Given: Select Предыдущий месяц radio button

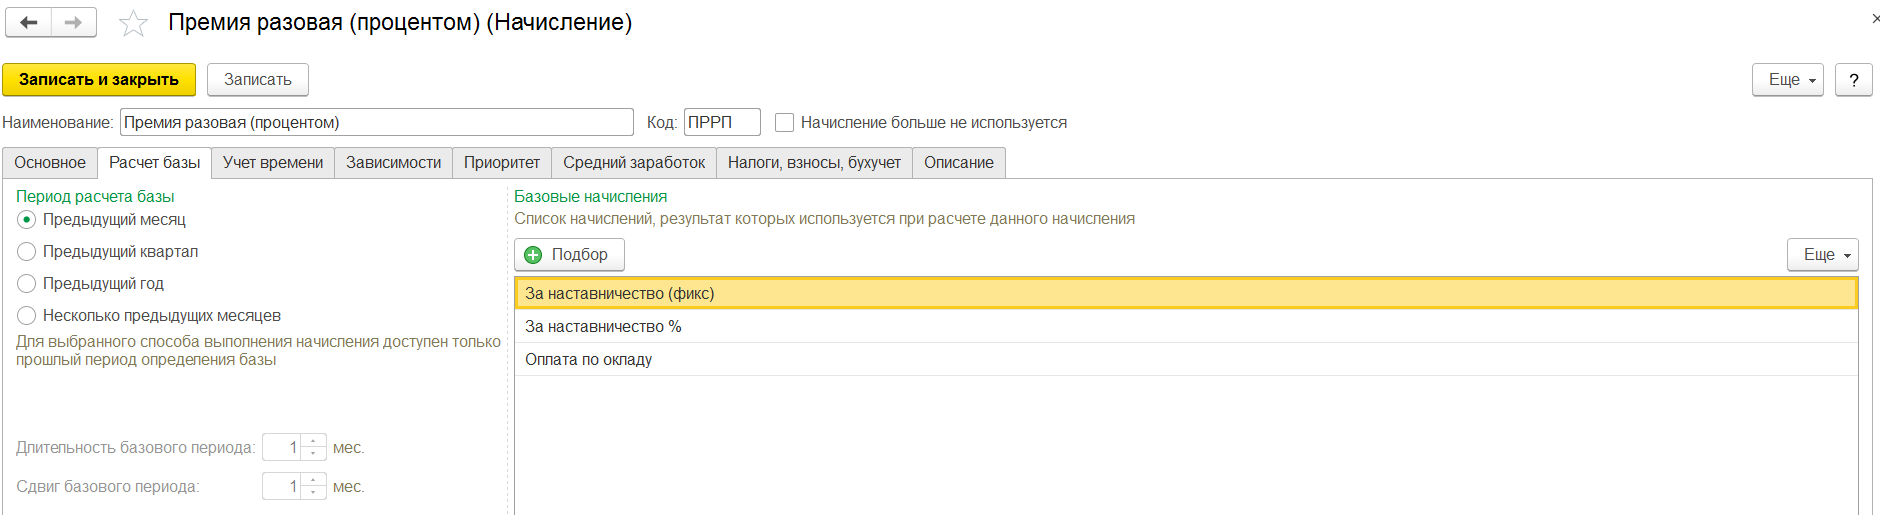Looking at the screenshot, I should click(27, 220).
